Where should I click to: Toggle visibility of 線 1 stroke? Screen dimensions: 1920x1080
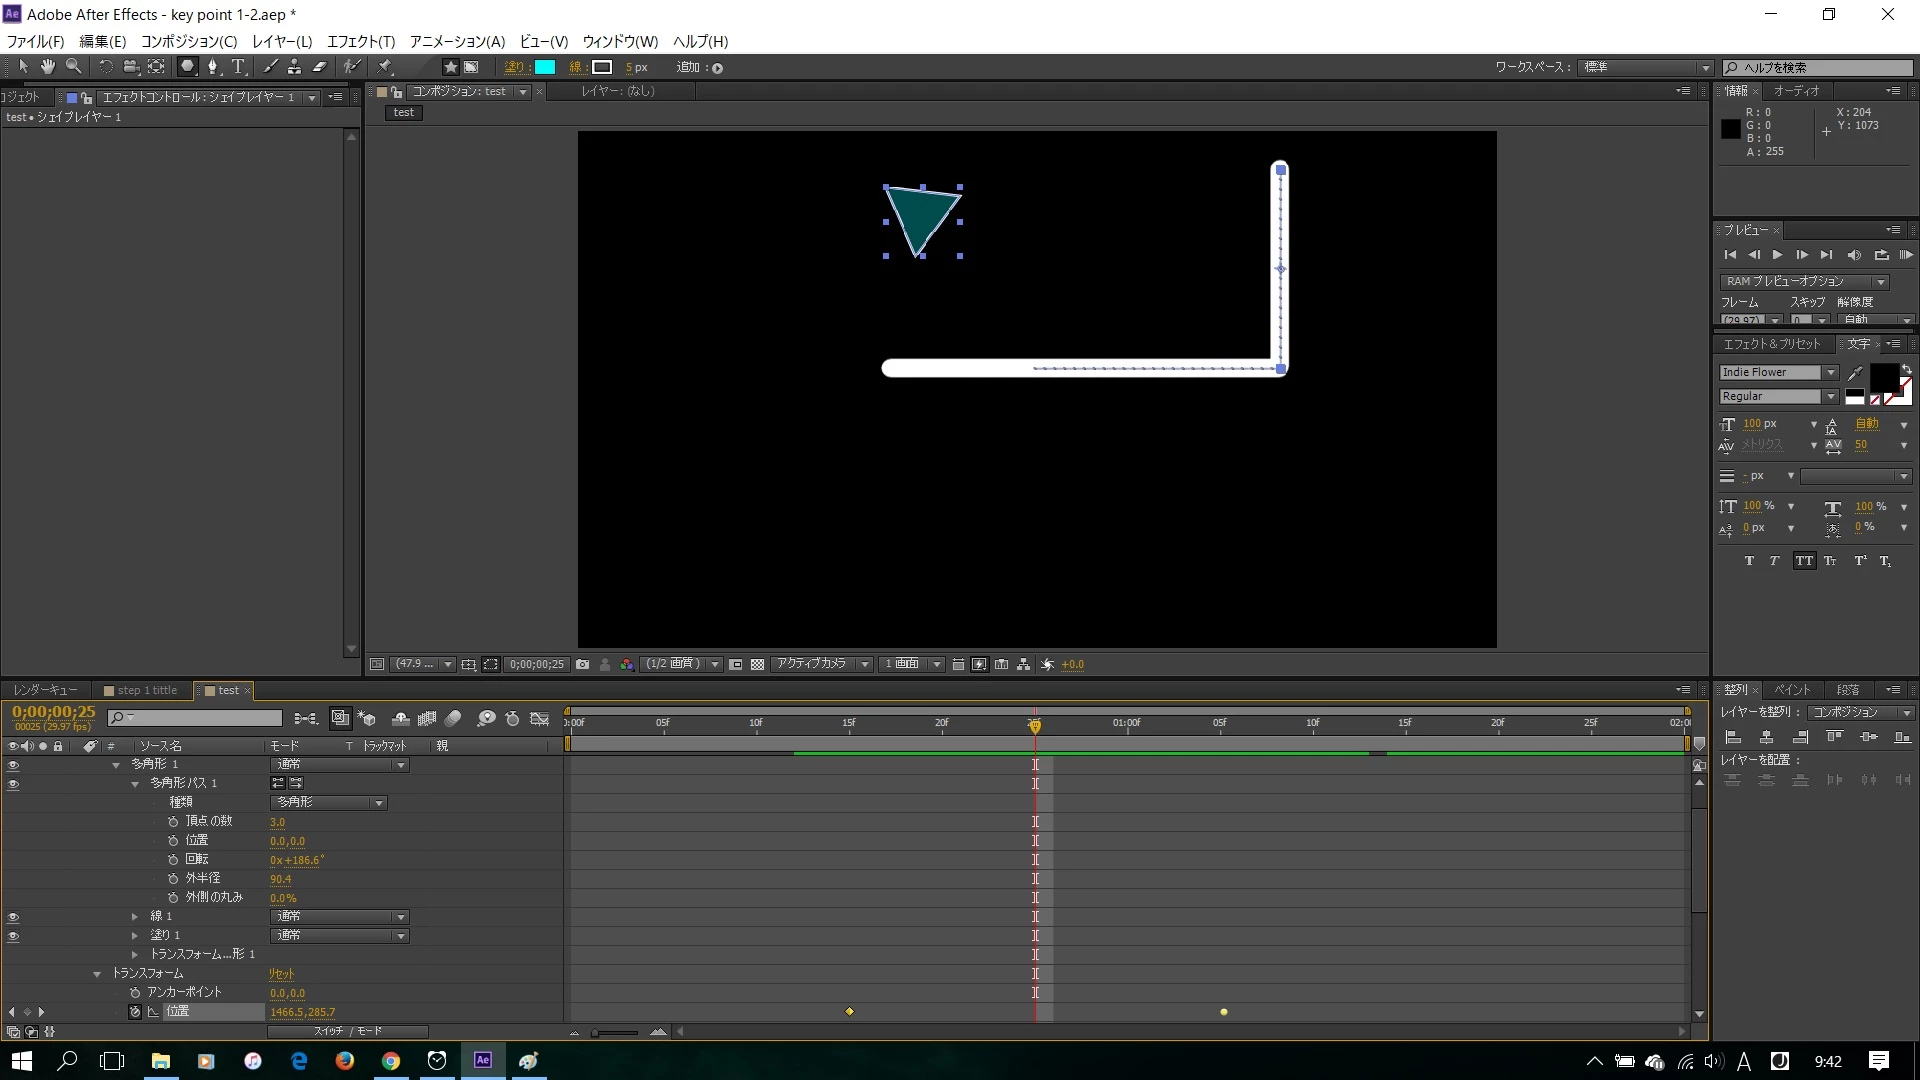[x=13, y=917]
